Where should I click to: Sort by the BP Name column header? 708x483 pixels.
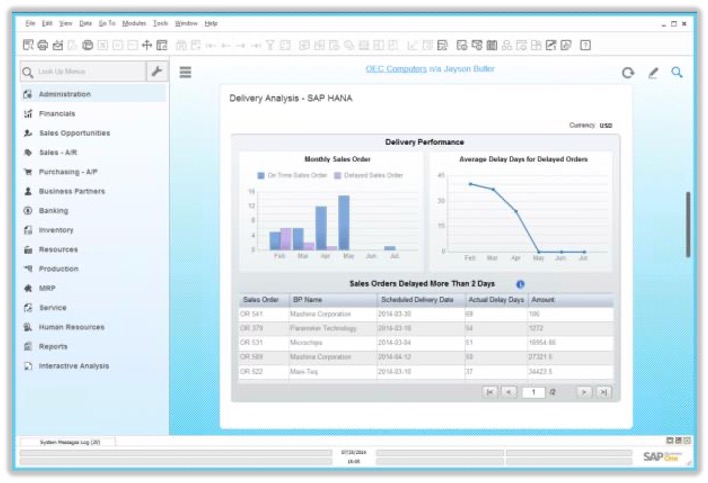pos(333,300)
